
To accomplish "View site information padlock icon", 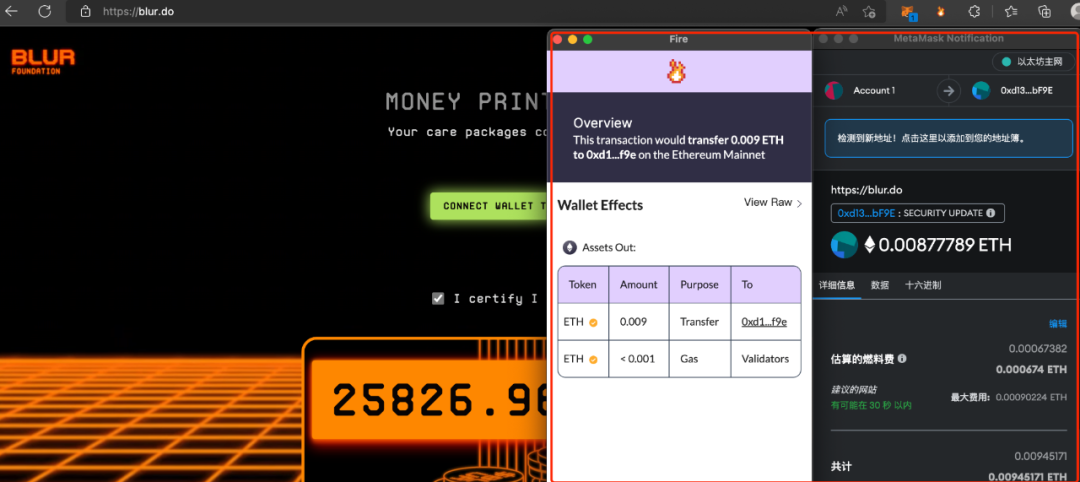I will [x=85, y=11].
